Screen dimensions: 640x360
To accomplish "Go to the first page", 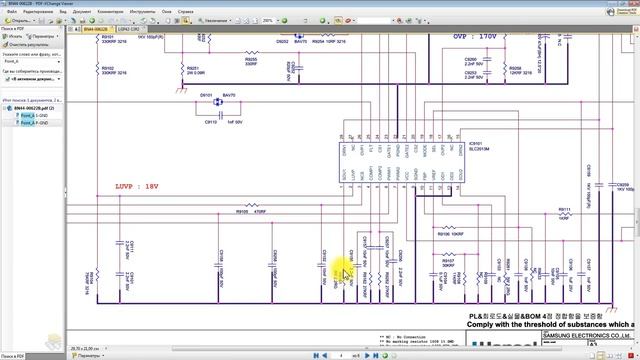I will tap(316, 356).
